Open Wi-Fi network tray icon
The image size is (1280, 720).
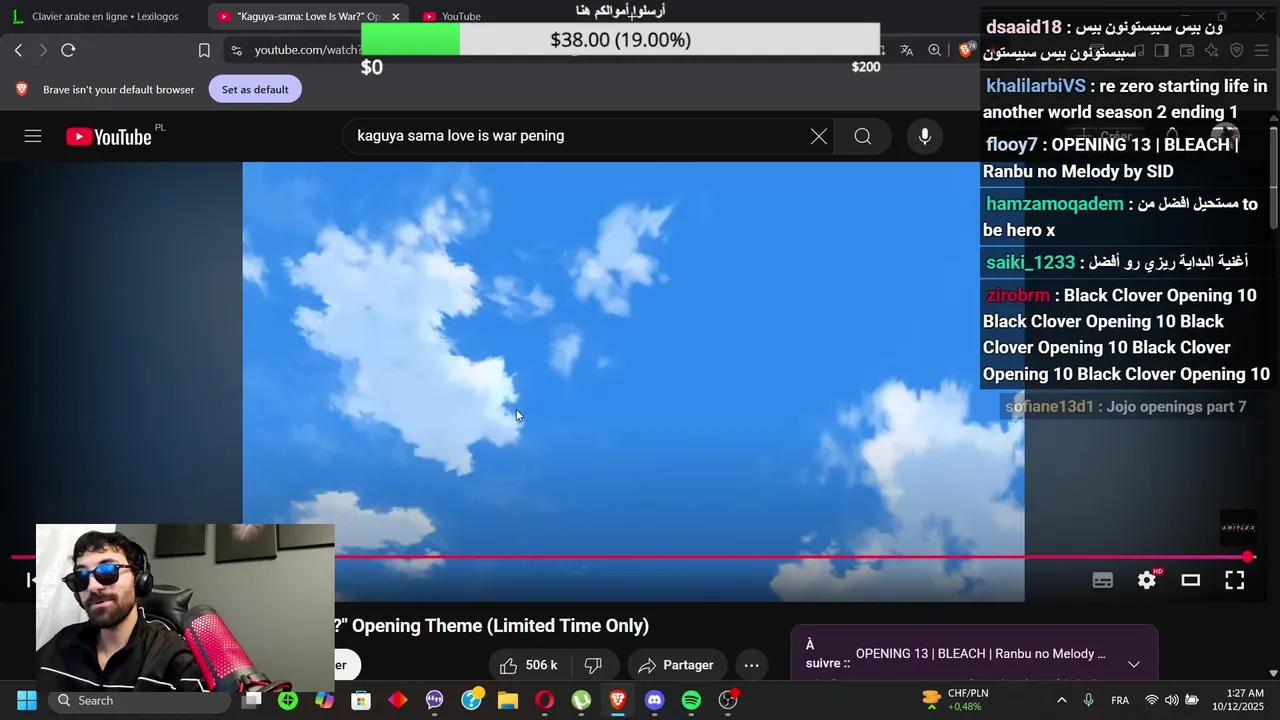1152,700
